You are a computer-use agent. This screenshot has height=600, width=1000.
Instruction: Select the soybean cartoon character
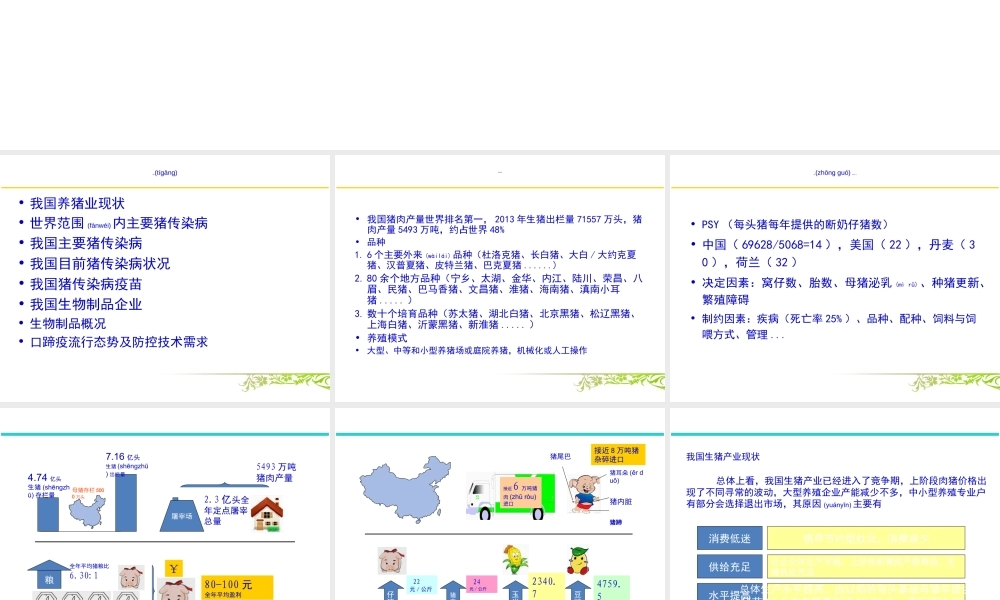(579, 557)
